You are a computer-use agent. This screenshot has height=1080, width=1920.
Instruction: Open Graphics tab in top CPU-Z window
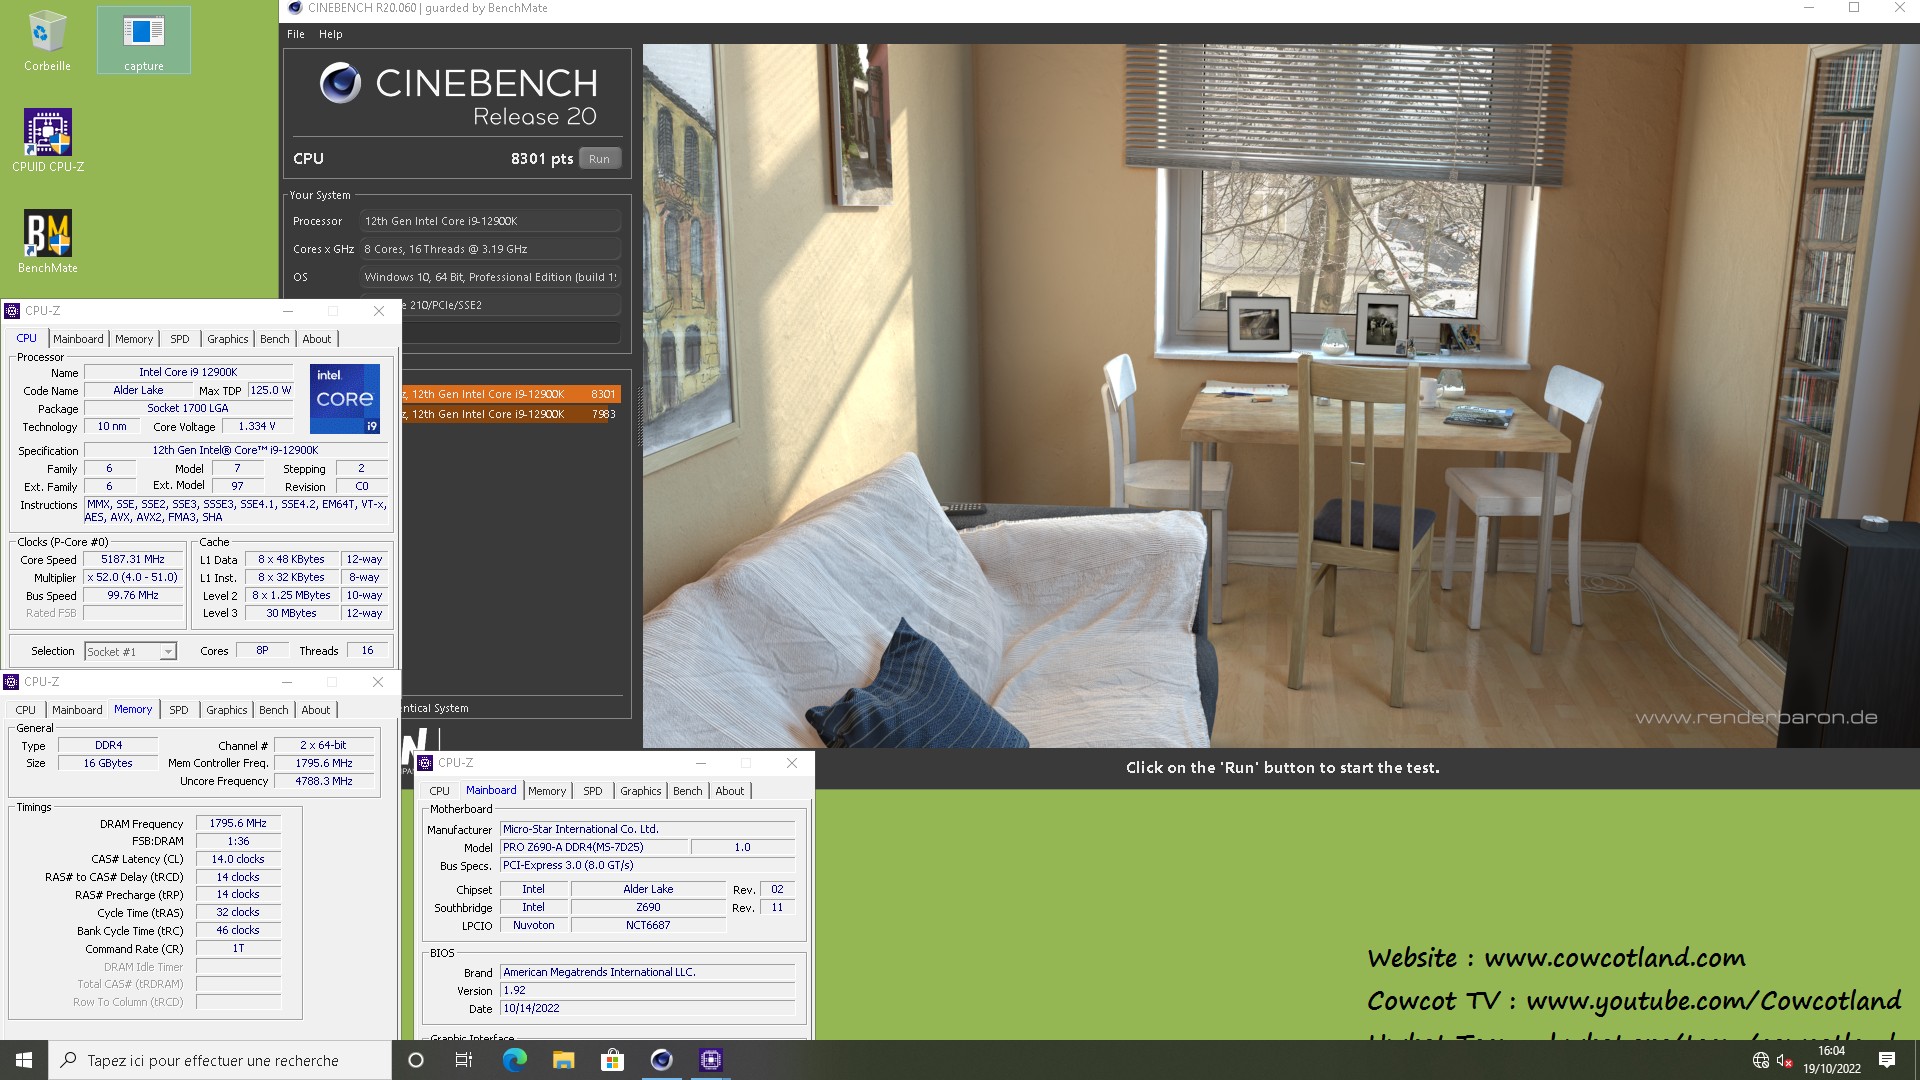pyautogui.click(x=228, y=339)
